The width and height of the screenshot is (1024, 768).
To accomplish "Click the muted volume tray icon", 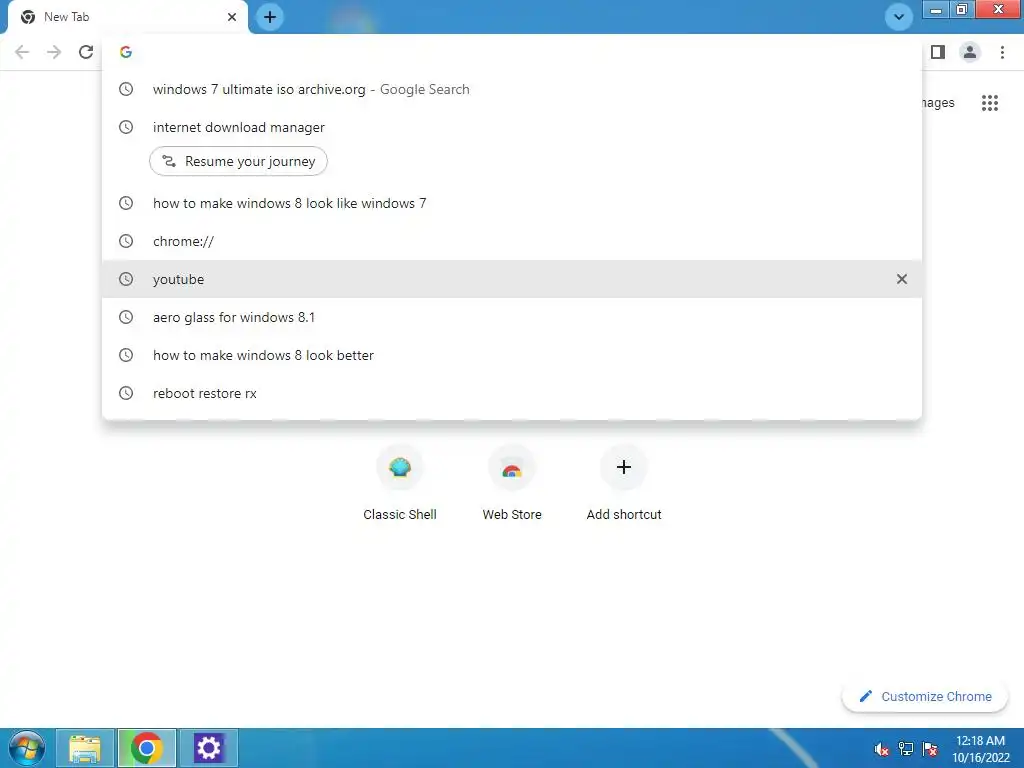I will 882,749.
